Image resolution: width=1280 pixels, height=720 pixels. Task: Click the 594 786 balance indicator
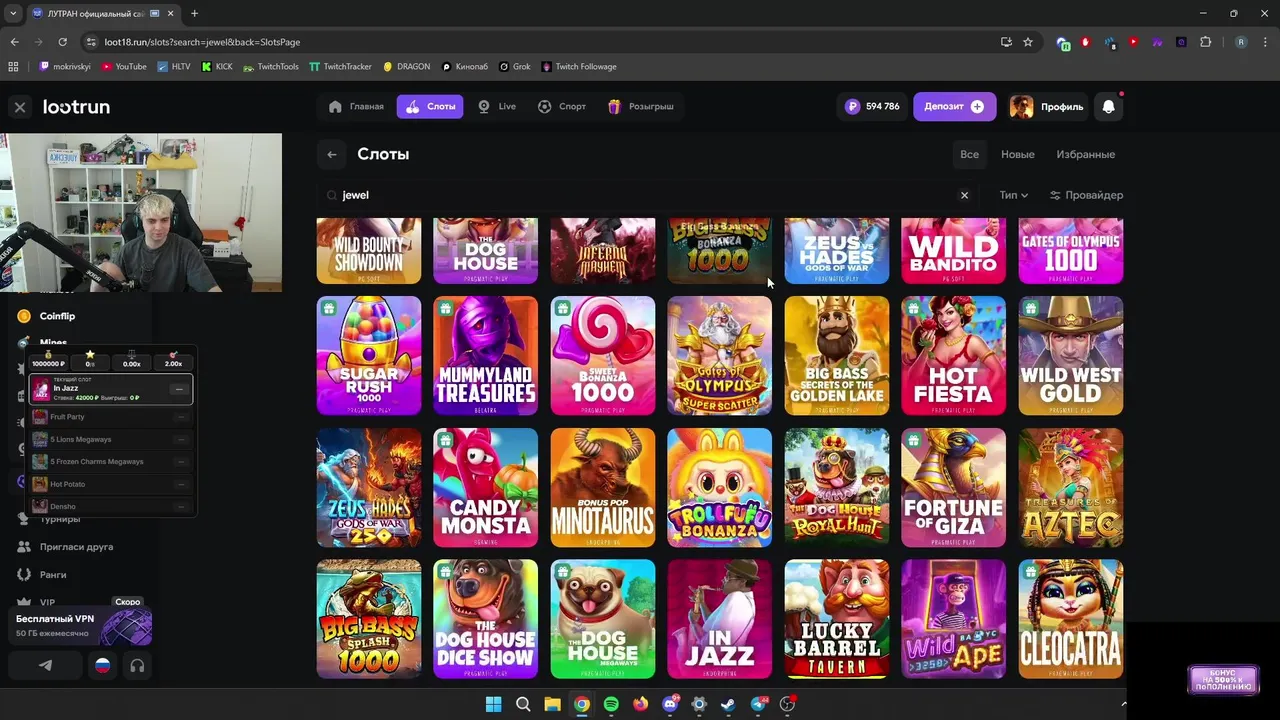(872, 106)
